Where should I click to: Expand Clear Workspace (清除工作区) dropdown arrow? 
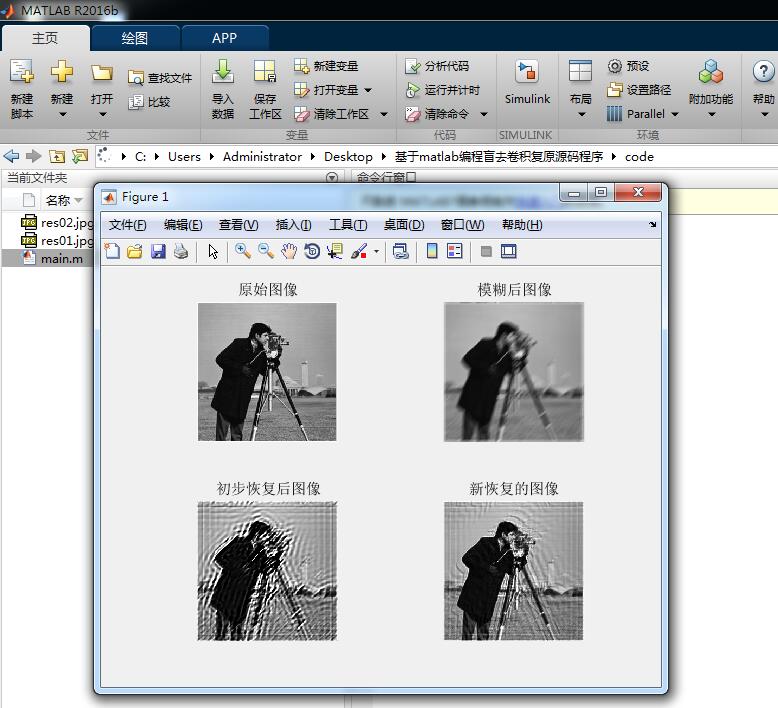[384, 115]
